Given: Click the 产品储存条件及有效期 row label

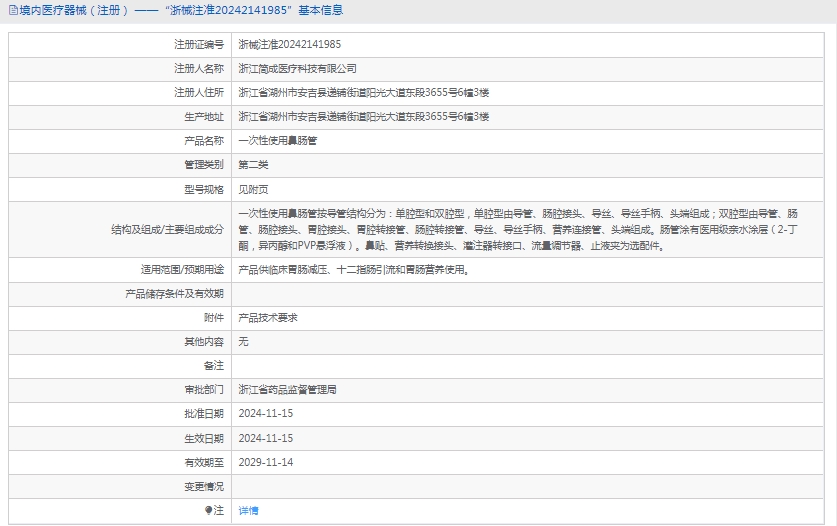Looking at the screenshot, I should pyautogui.click(x=174, y=293).
